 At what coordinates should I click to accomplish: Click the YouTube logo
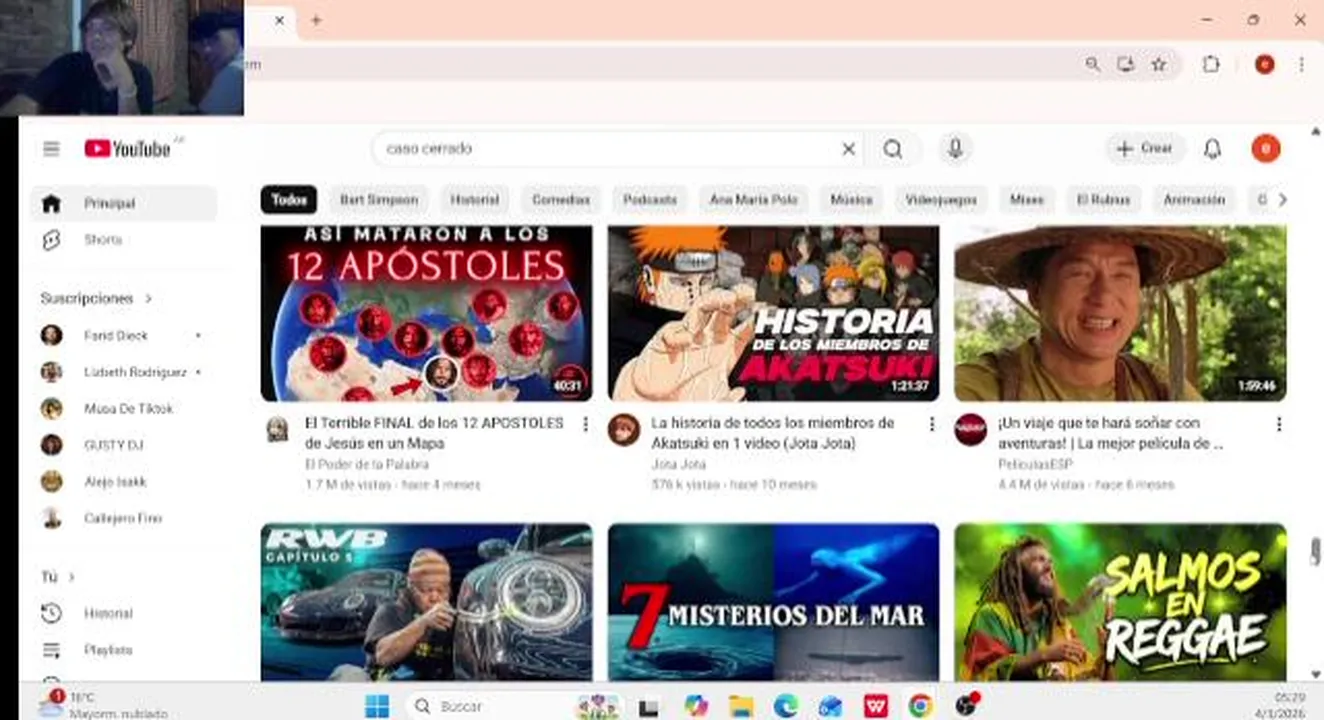point(128,149)
